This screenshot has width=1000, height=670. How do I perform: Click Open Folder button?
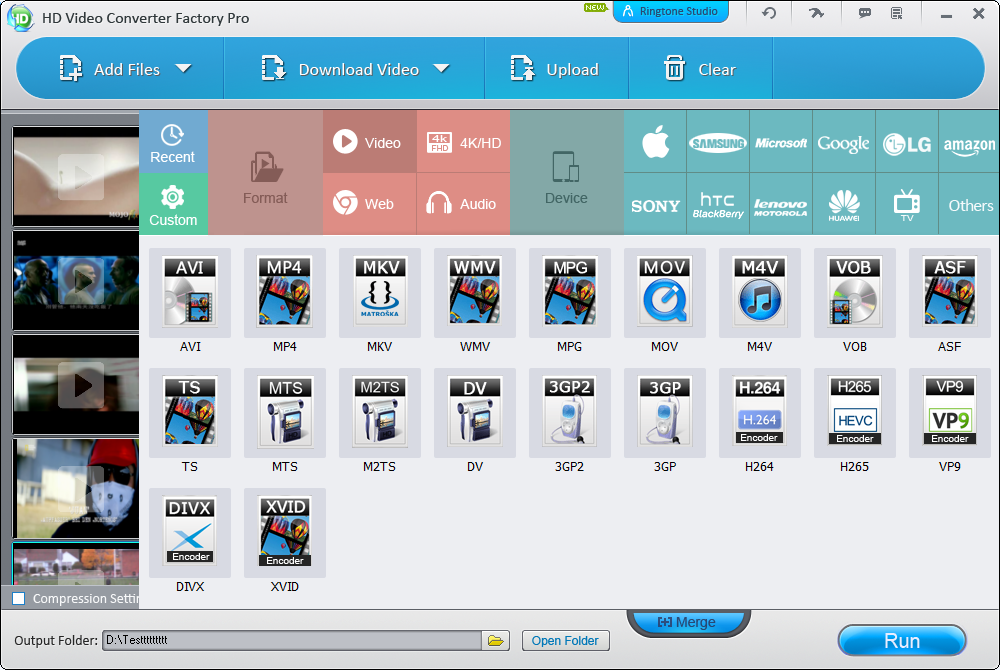(x=565, y=641)
